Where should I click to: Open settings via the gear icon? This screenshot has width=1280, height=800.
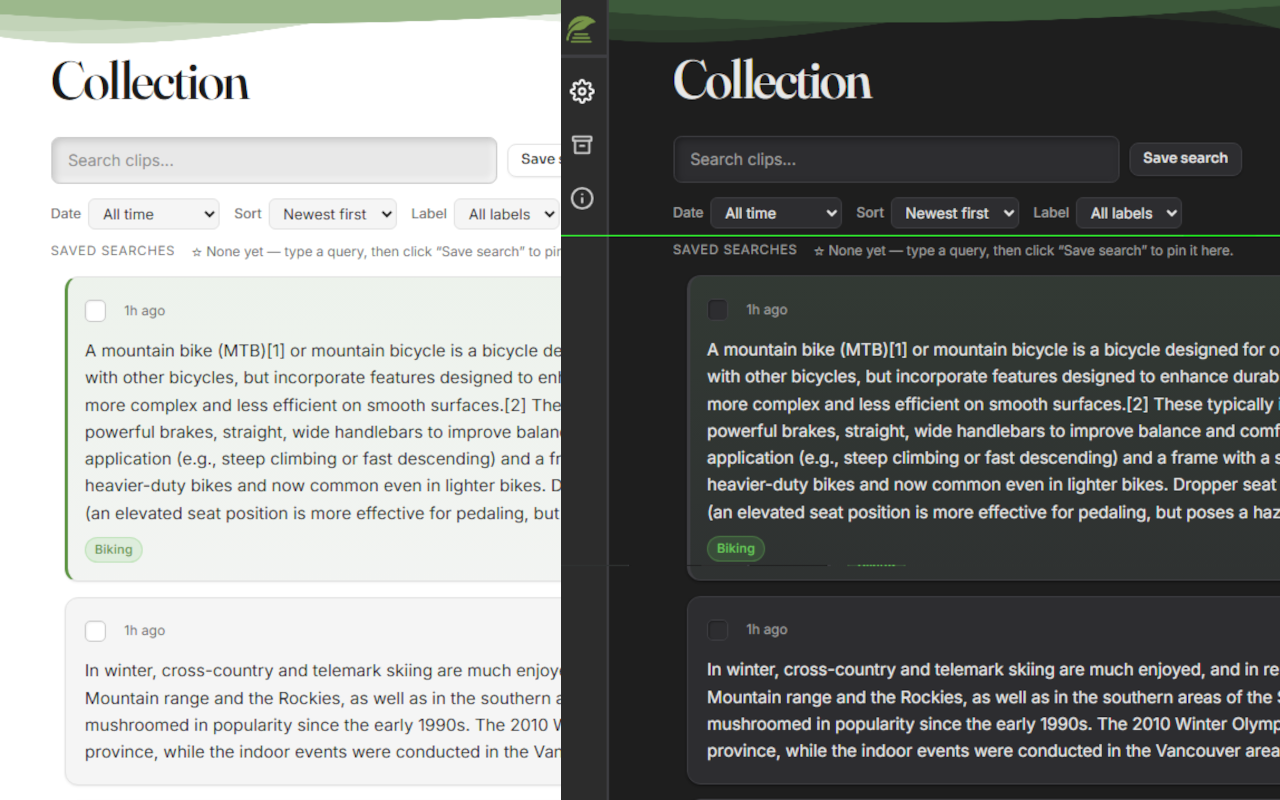582,92
